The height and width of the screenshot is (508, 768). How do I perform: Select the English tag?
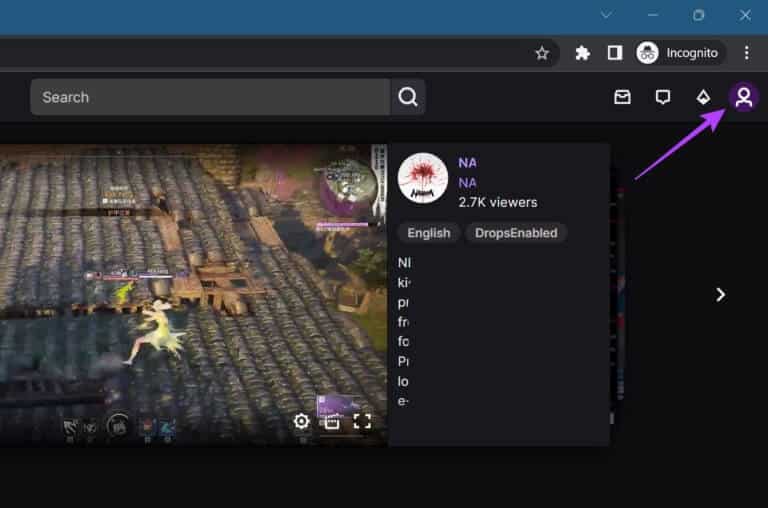(429, 233)
